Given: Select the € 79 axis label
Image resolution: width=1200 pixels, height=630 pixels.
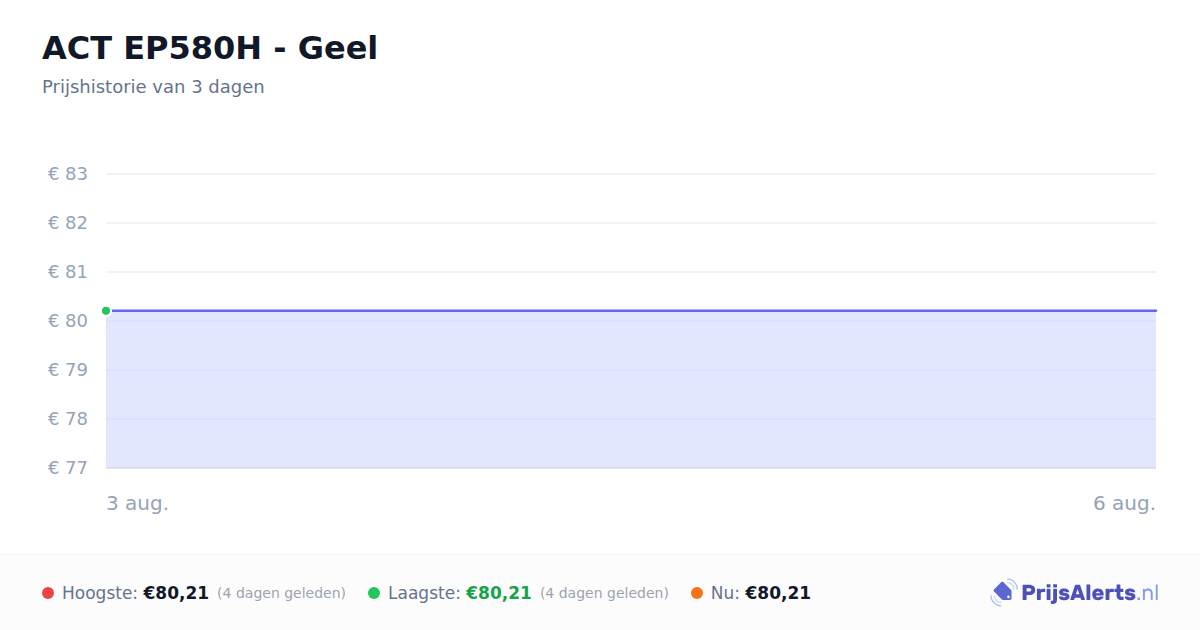Looking at the screenshot, I should coord(68,370).
